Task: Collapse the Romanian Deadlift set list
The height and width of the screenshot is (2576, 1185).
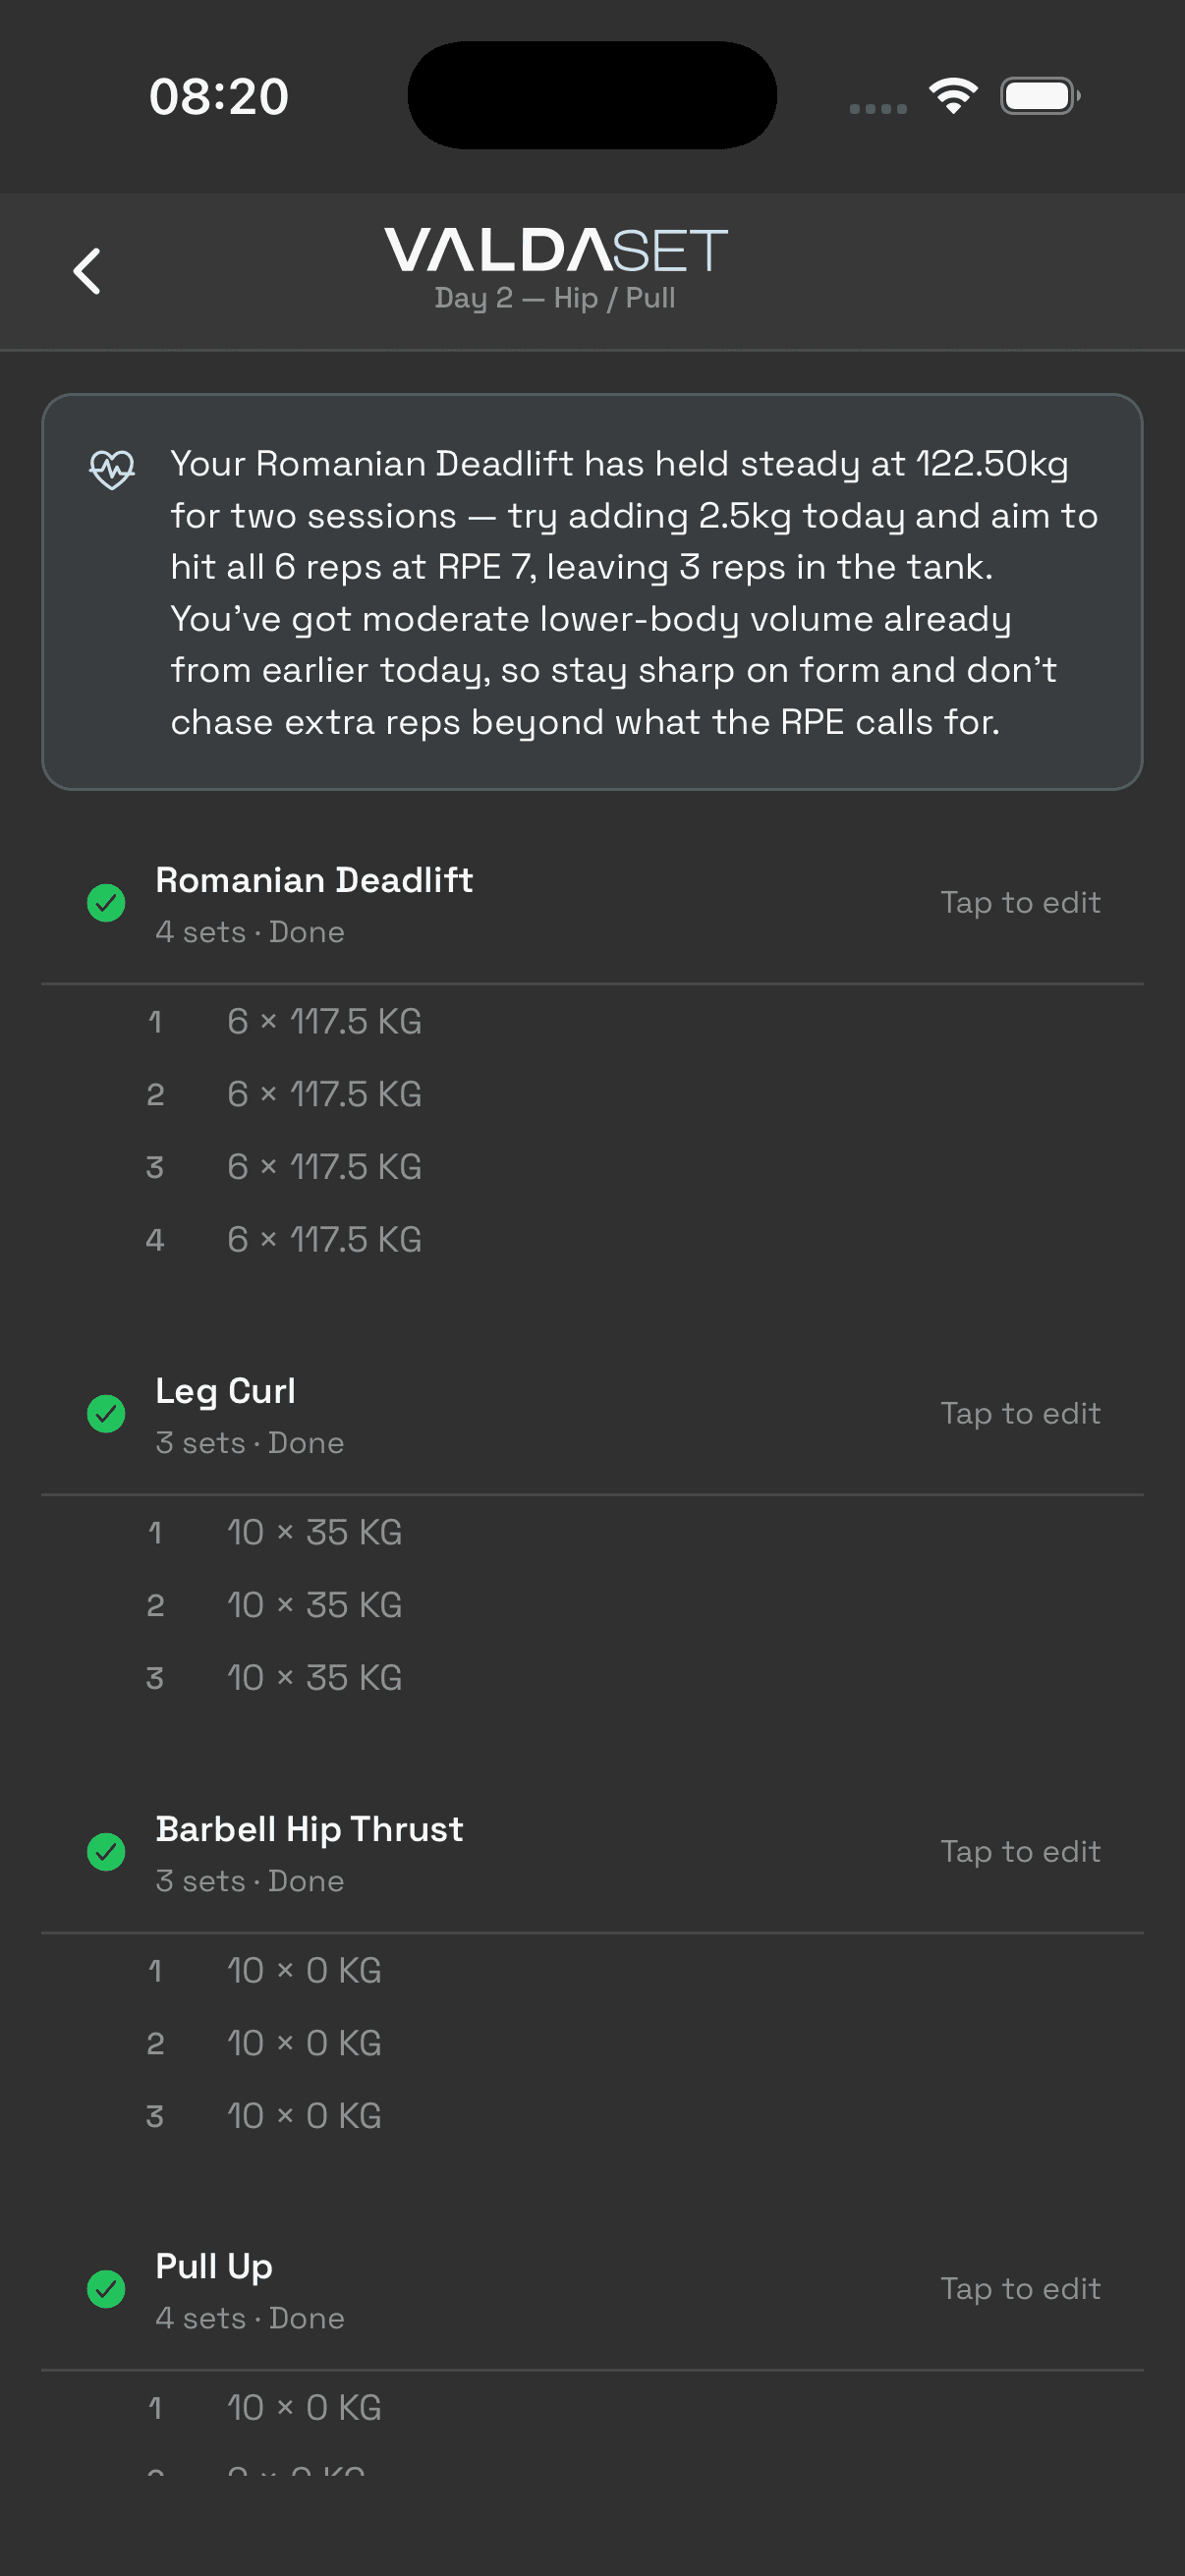Action: click(314, 881)
